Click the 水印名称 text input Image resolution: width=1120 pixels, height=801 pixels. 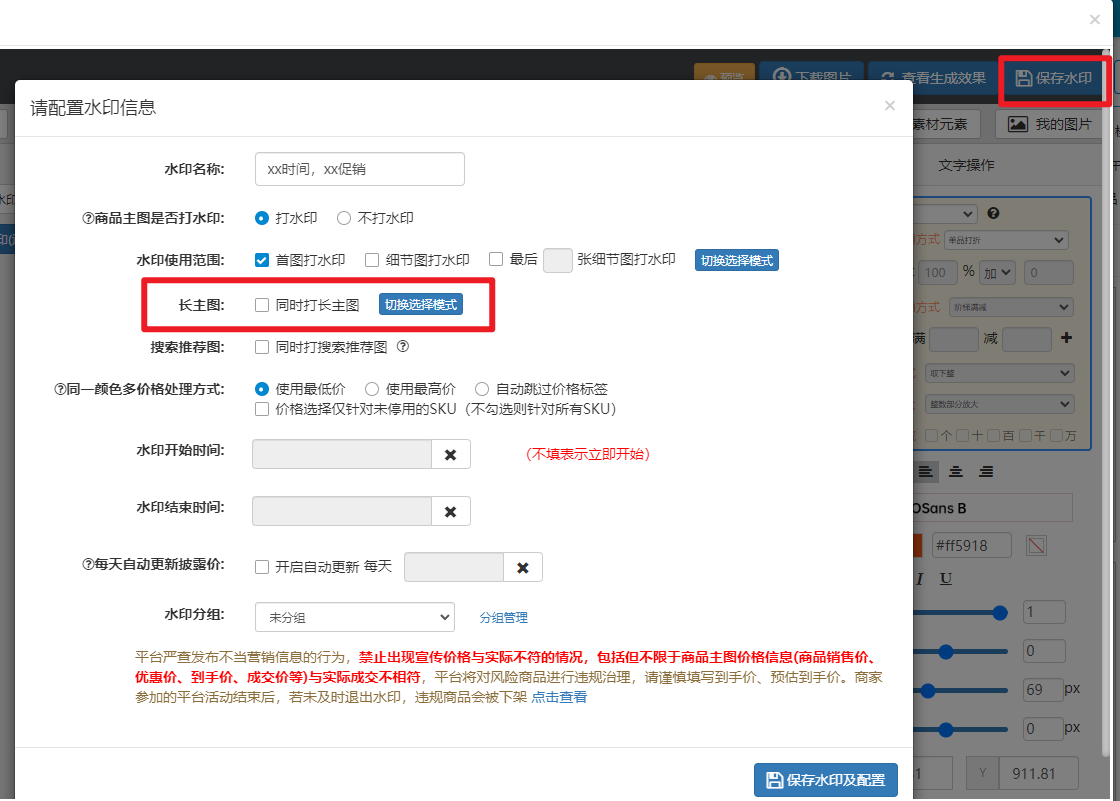click(360, 169)
